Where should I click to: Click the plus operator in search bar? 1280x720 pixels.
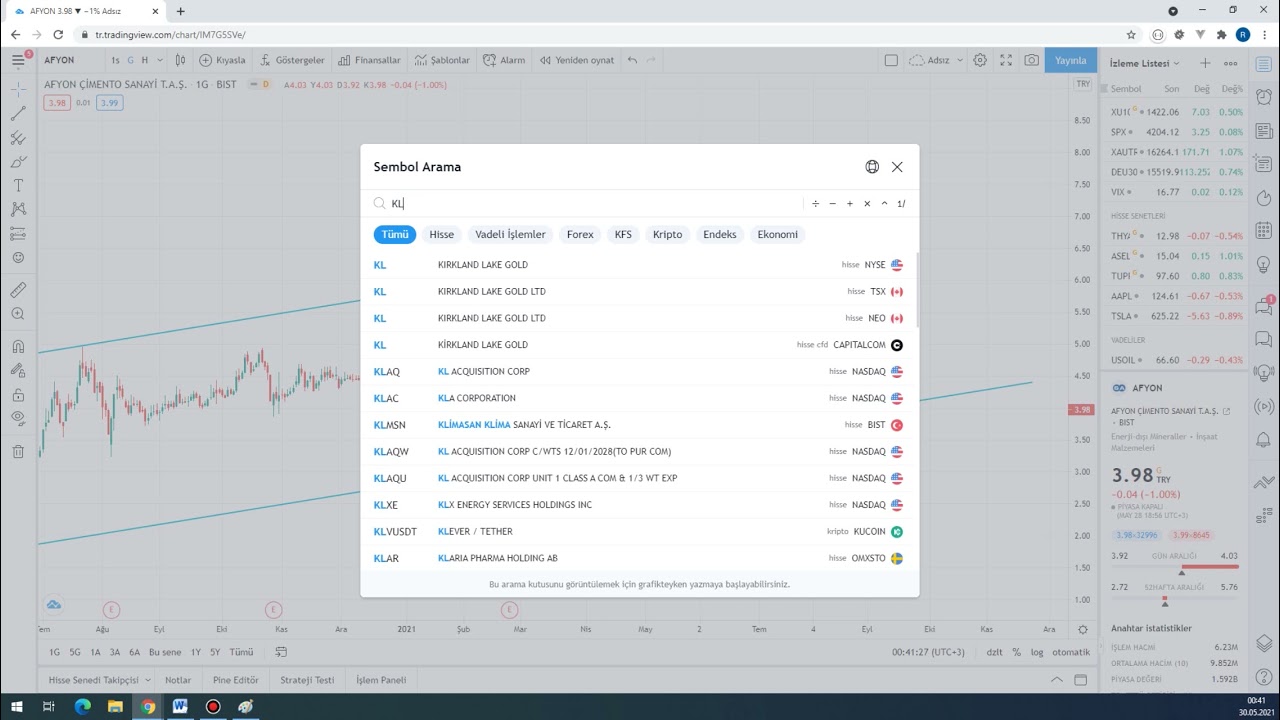[x=850, y=203]
